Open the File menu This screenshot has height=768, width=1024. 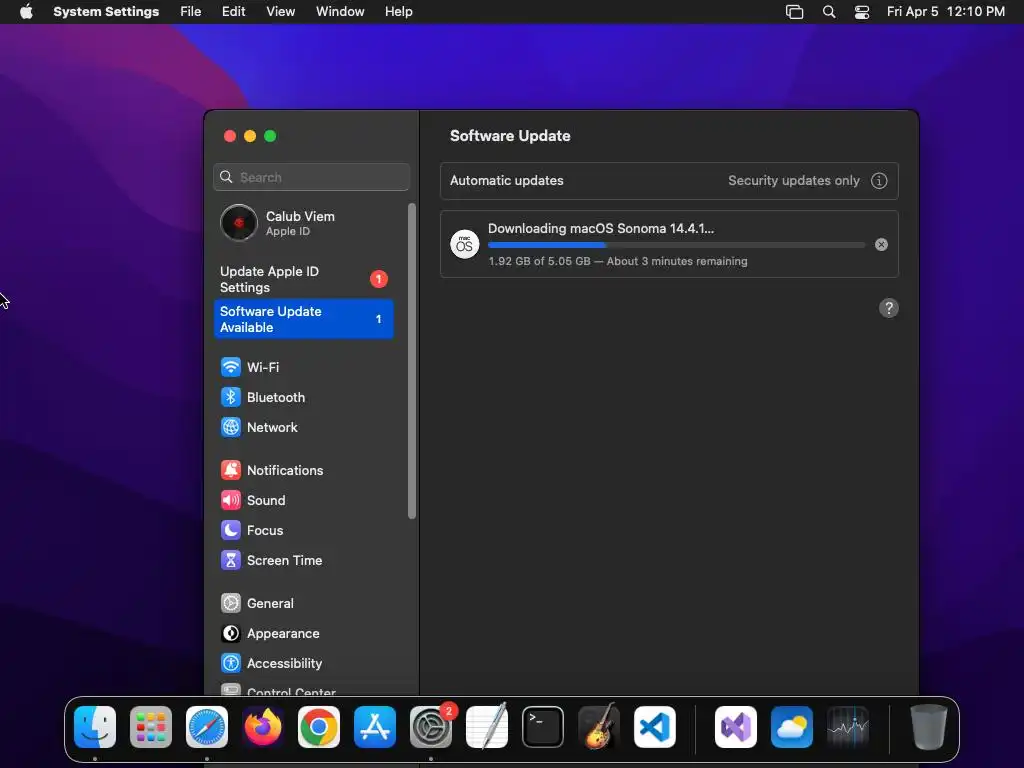click(x=191, y=12)
